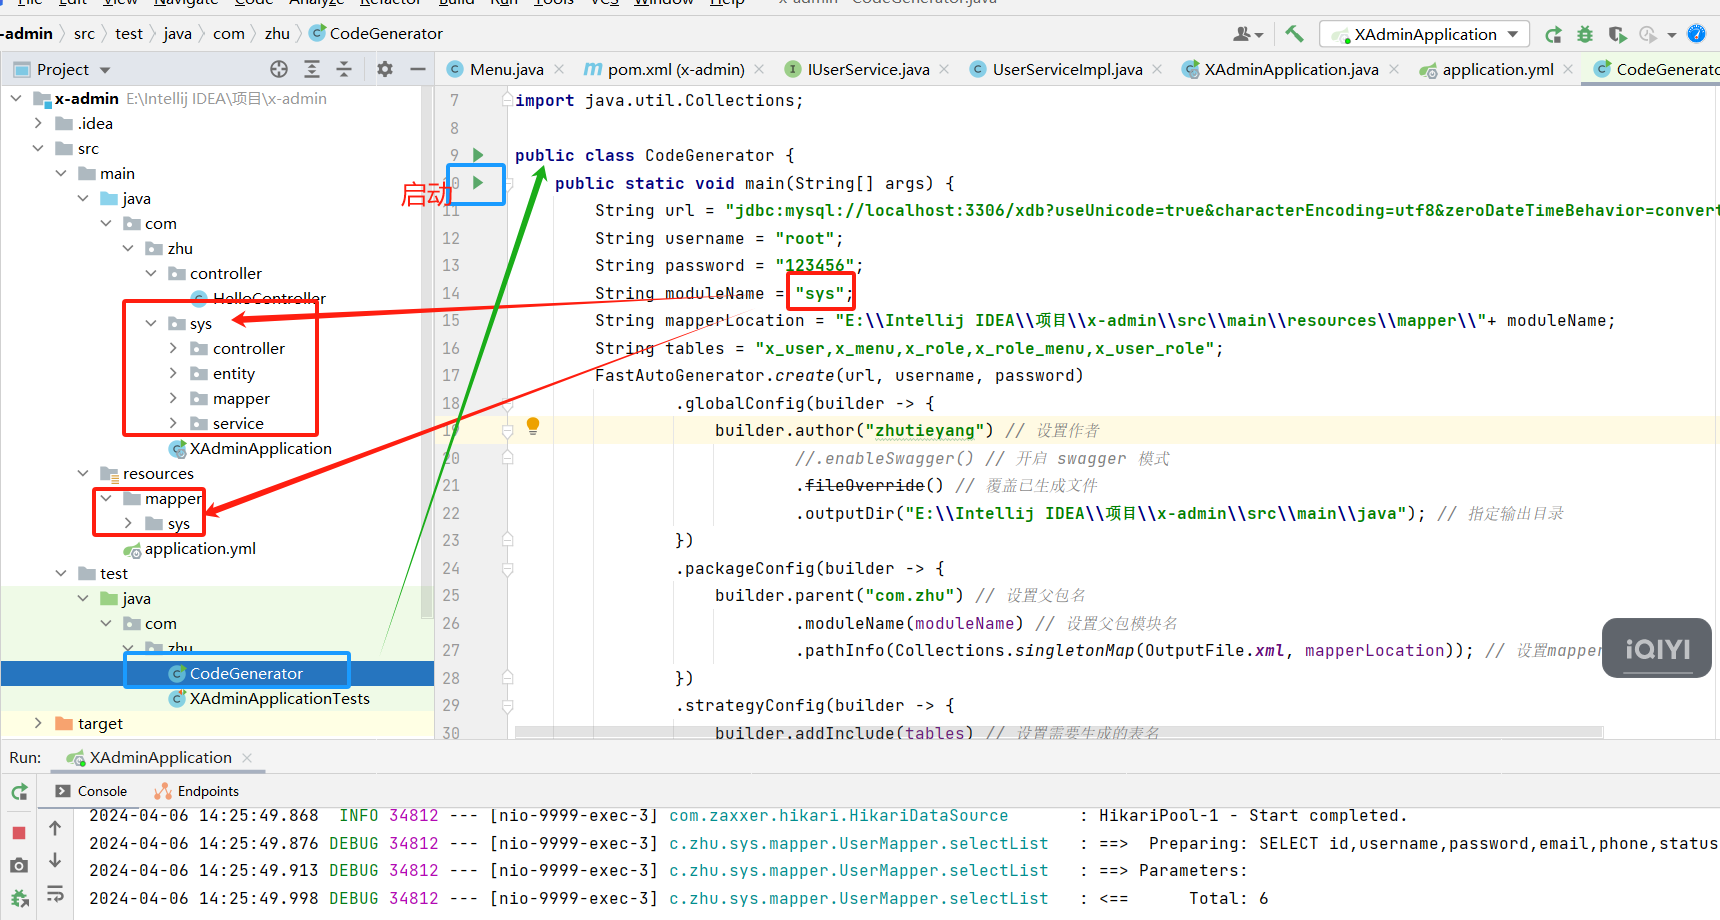This screenshot has width=1720, height=920.
Task: Click the Collapse All icon in the Project panel
Action: 344,69
